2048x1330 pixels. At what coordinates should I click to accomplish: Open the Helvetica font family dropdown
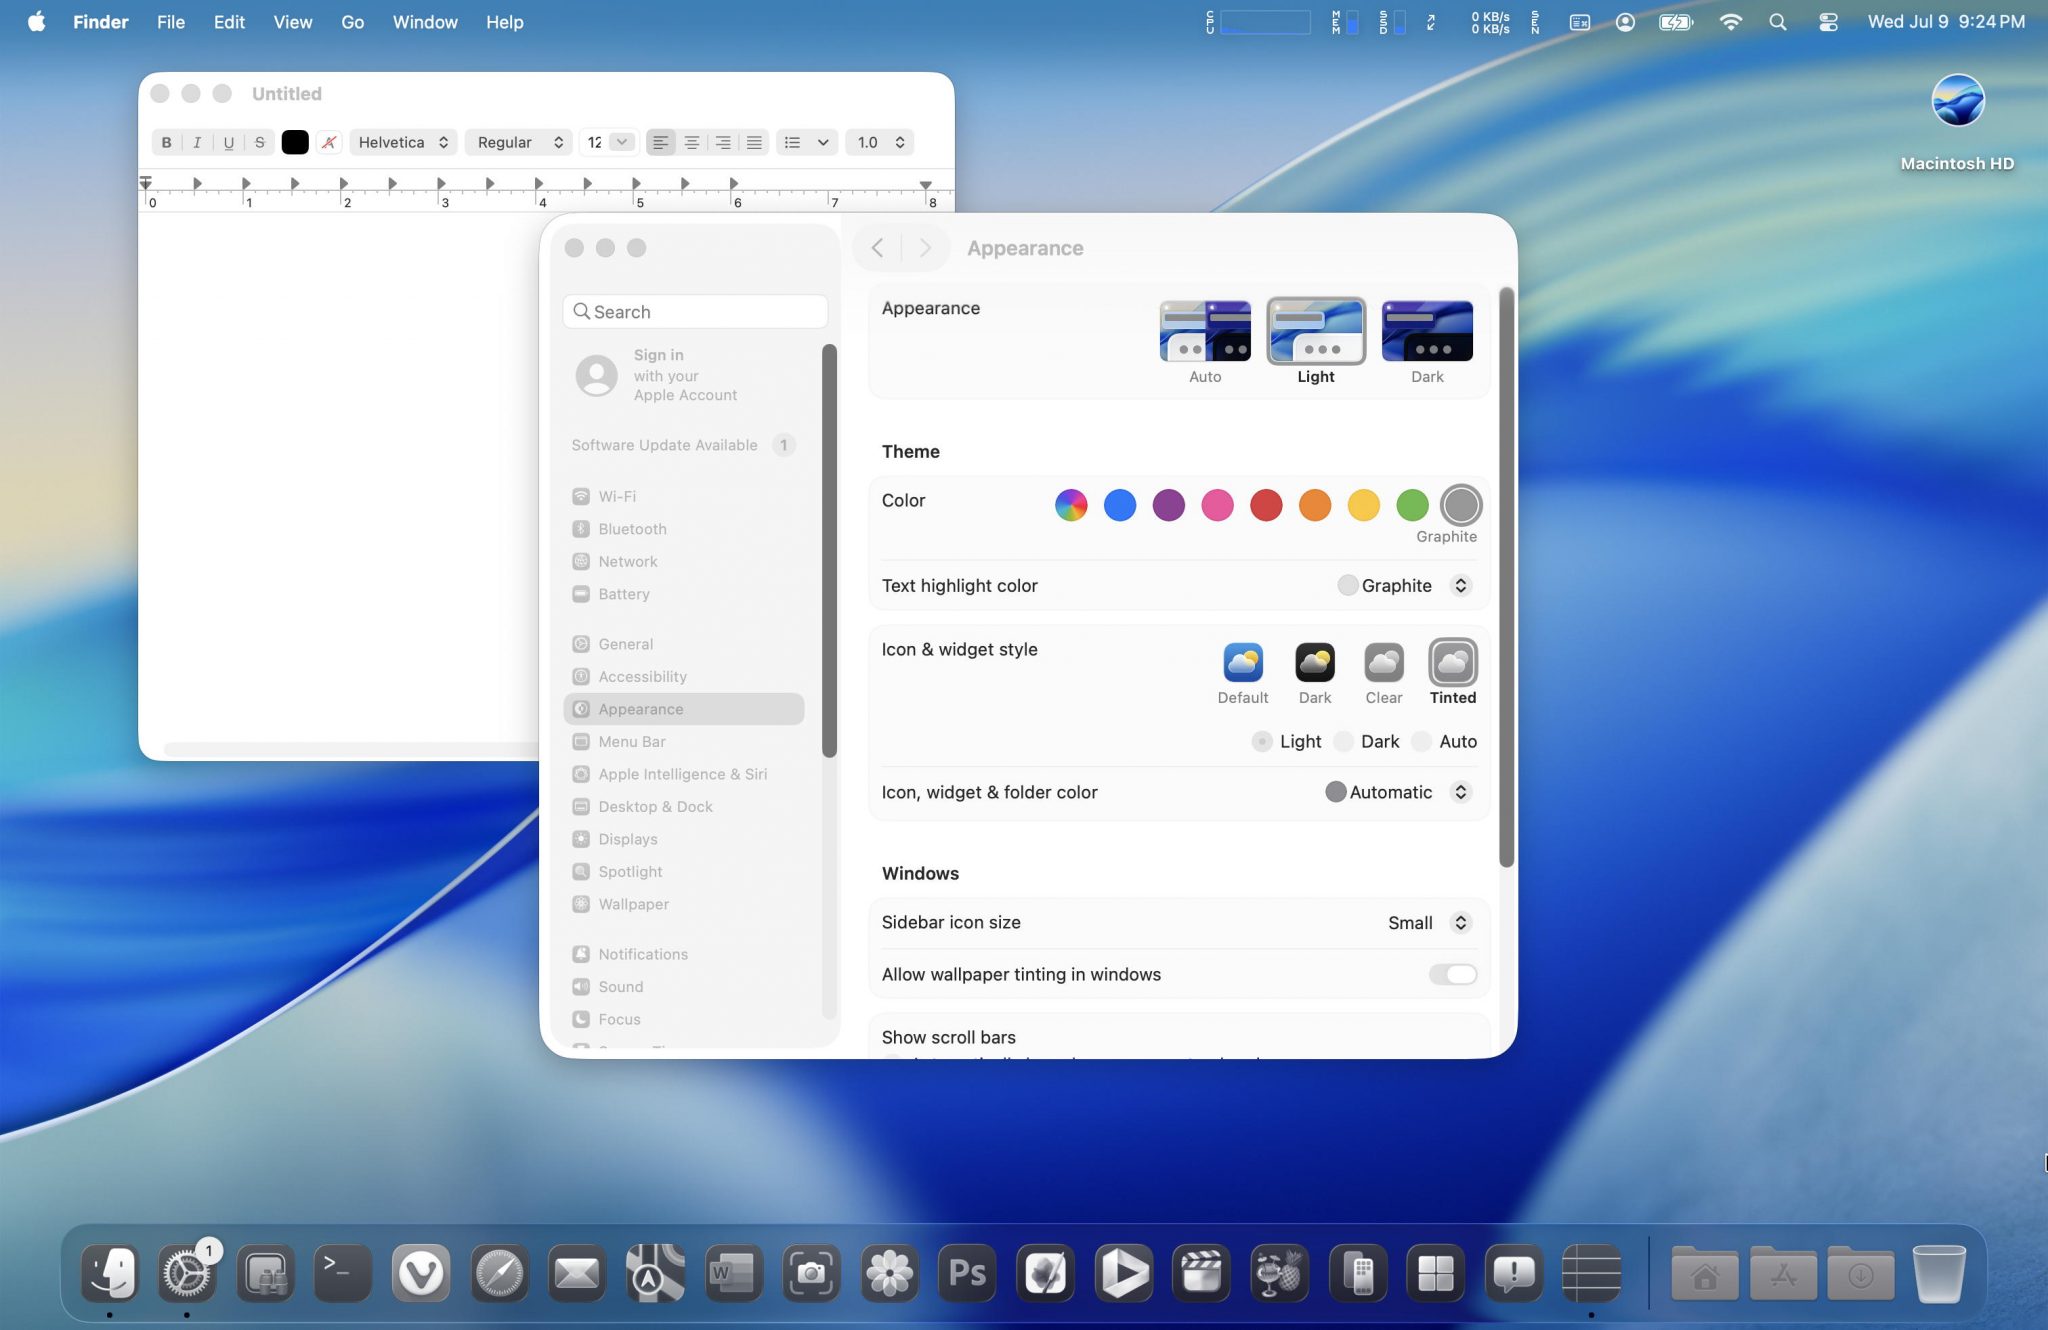pos(403,142)
